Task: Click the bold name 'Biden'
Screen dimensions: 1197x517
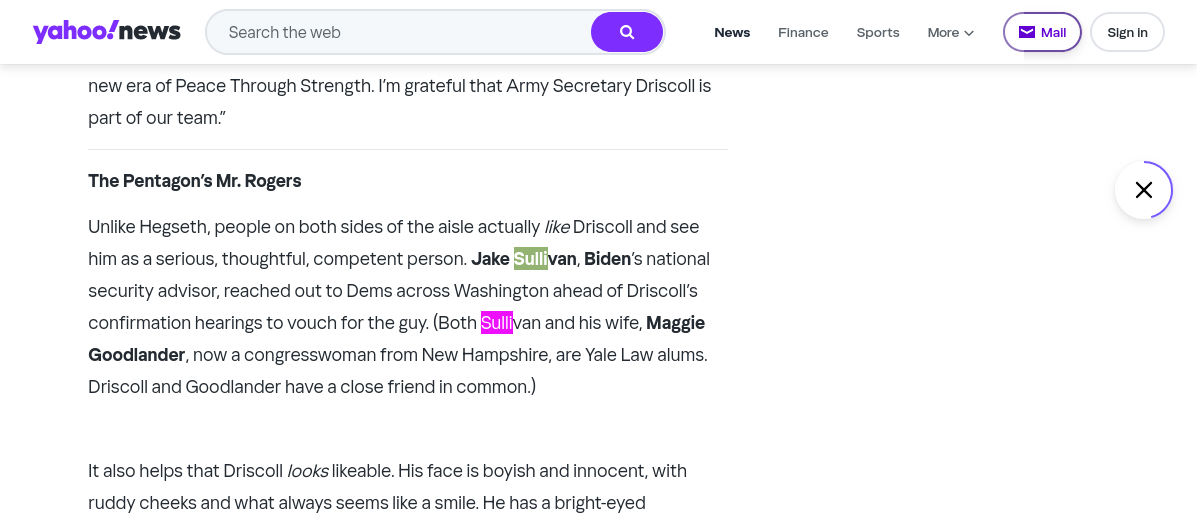Action: coord(607,259)
